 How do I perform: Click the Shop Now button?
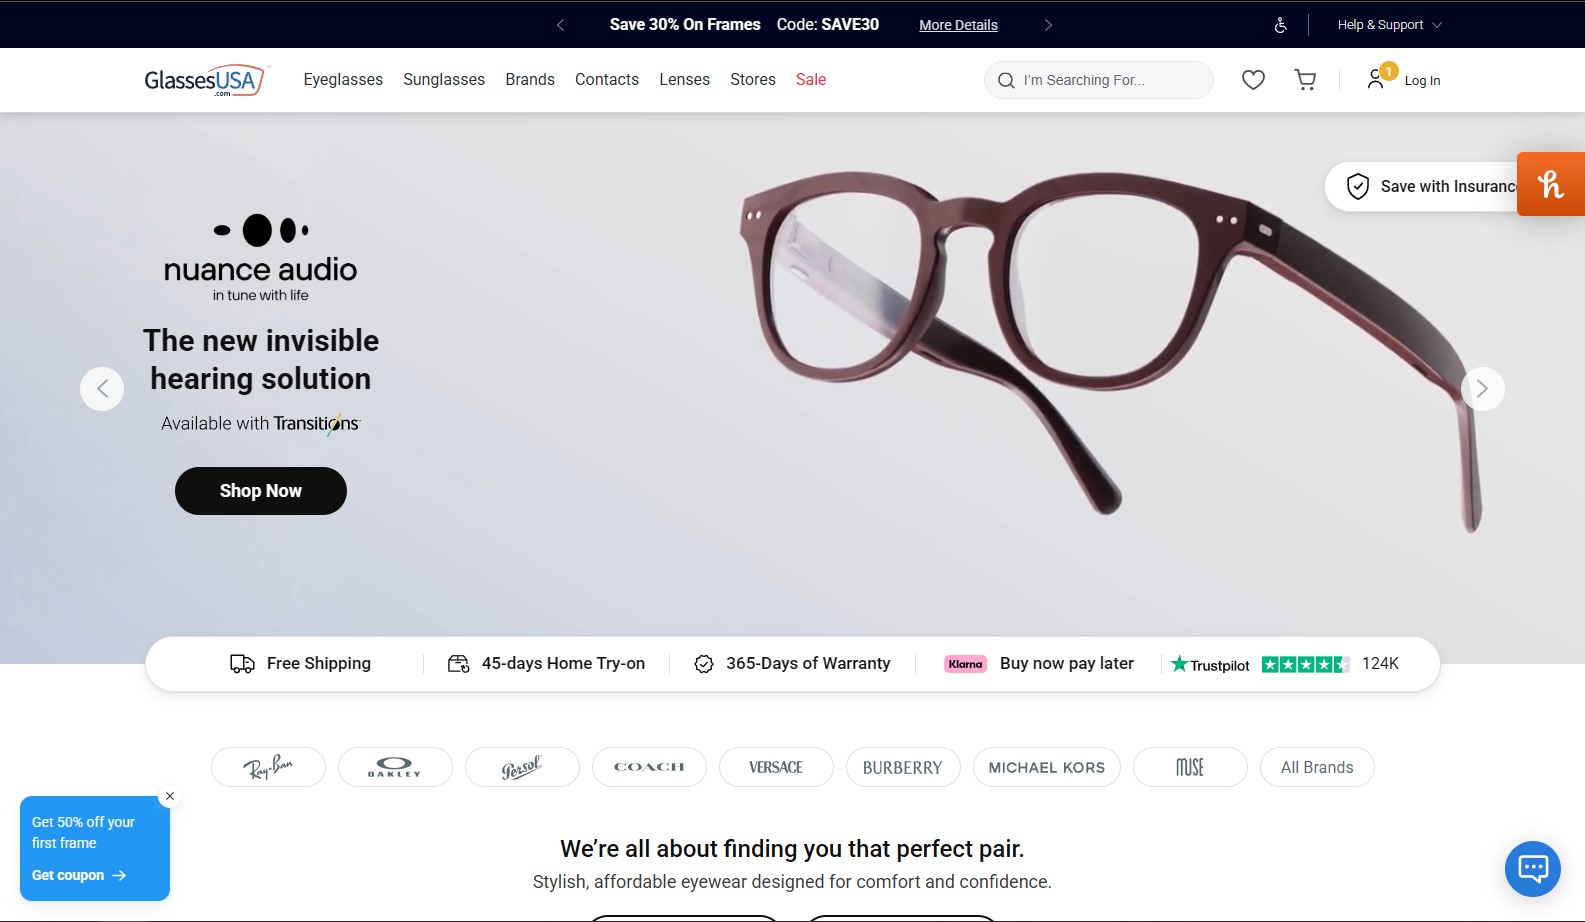click(x=261, y=491)
